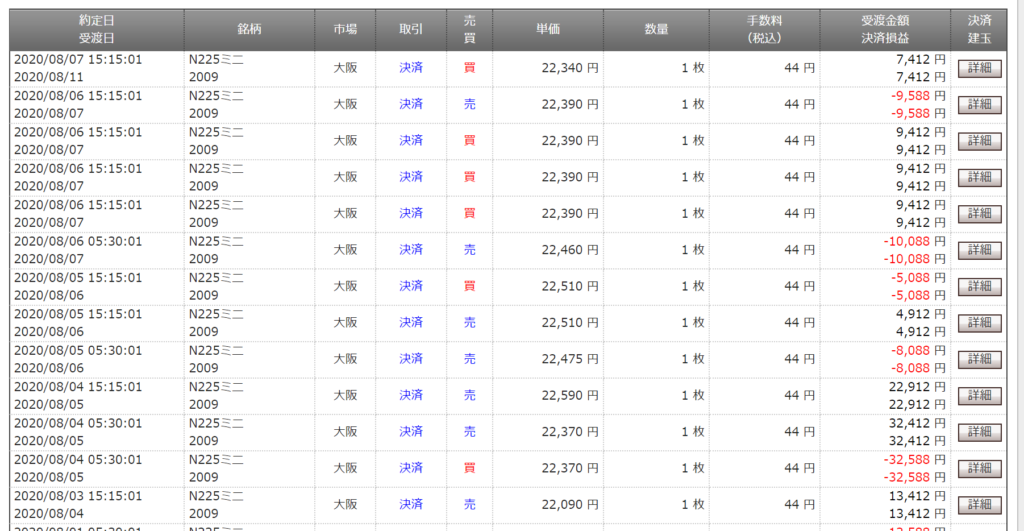
Task: Click the 数量 column header
Action: 656,29
